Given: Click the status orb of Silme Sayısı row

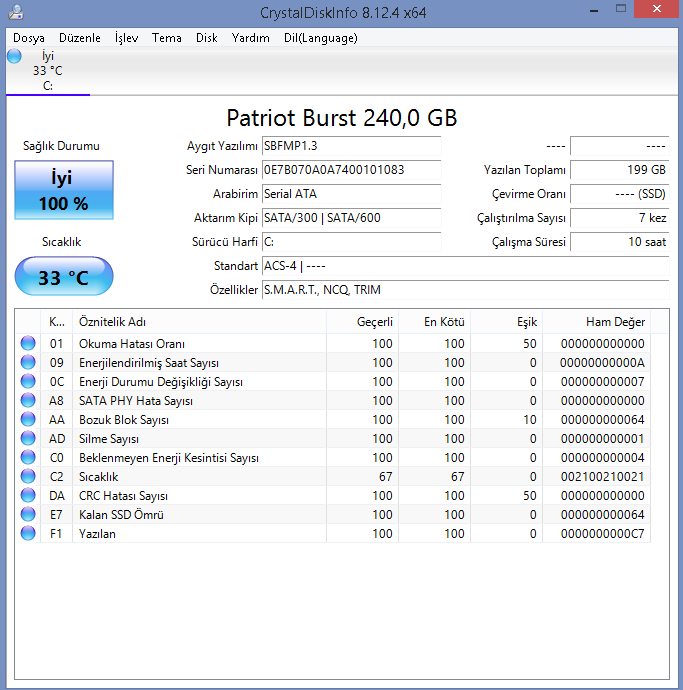Looking at the screenshot, I should click(x=28, y=438).
